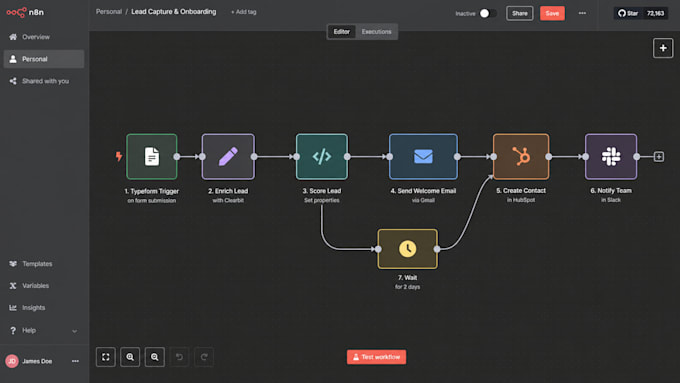This screenshot has height=383, width=680.
Task: Click the Lead Capture & Onboarding title
Action: point(173,12)
